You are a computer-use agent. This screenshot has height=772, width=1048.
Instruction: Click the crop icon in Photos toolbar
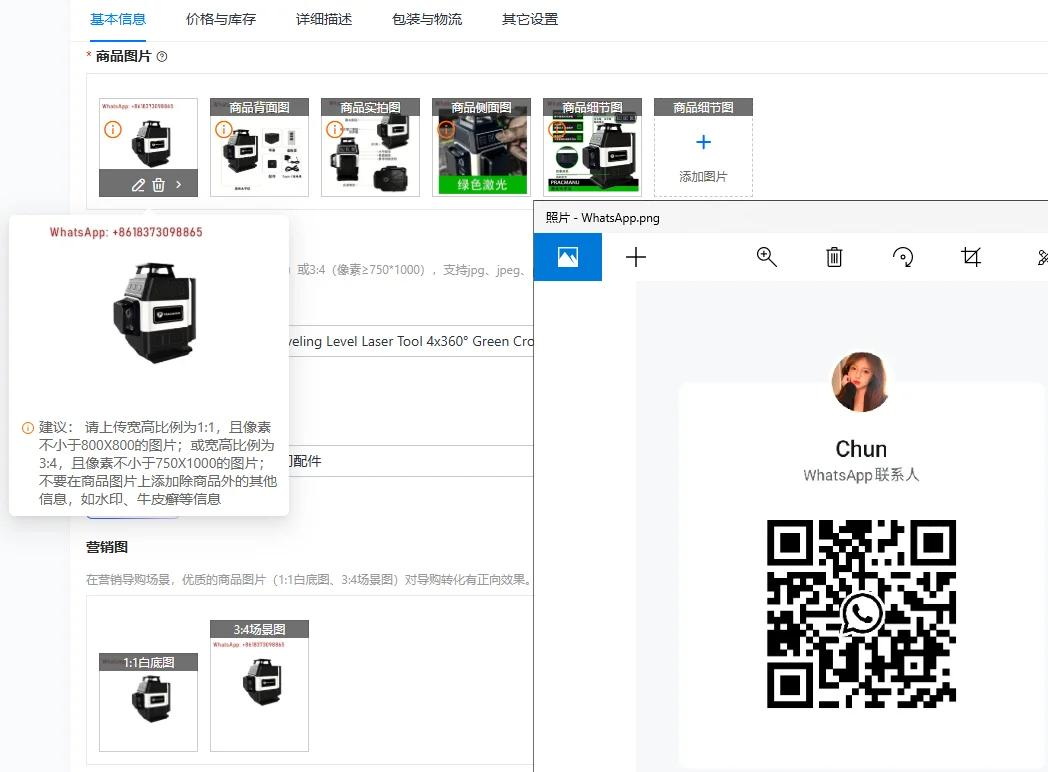pos(971,257)
